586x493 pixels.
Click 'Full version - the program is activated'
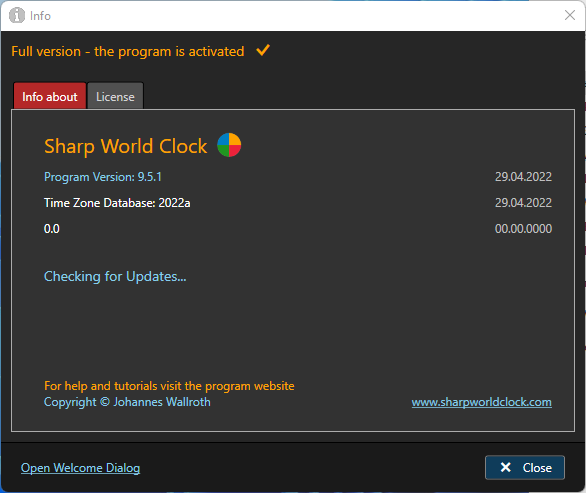(127, 52)
